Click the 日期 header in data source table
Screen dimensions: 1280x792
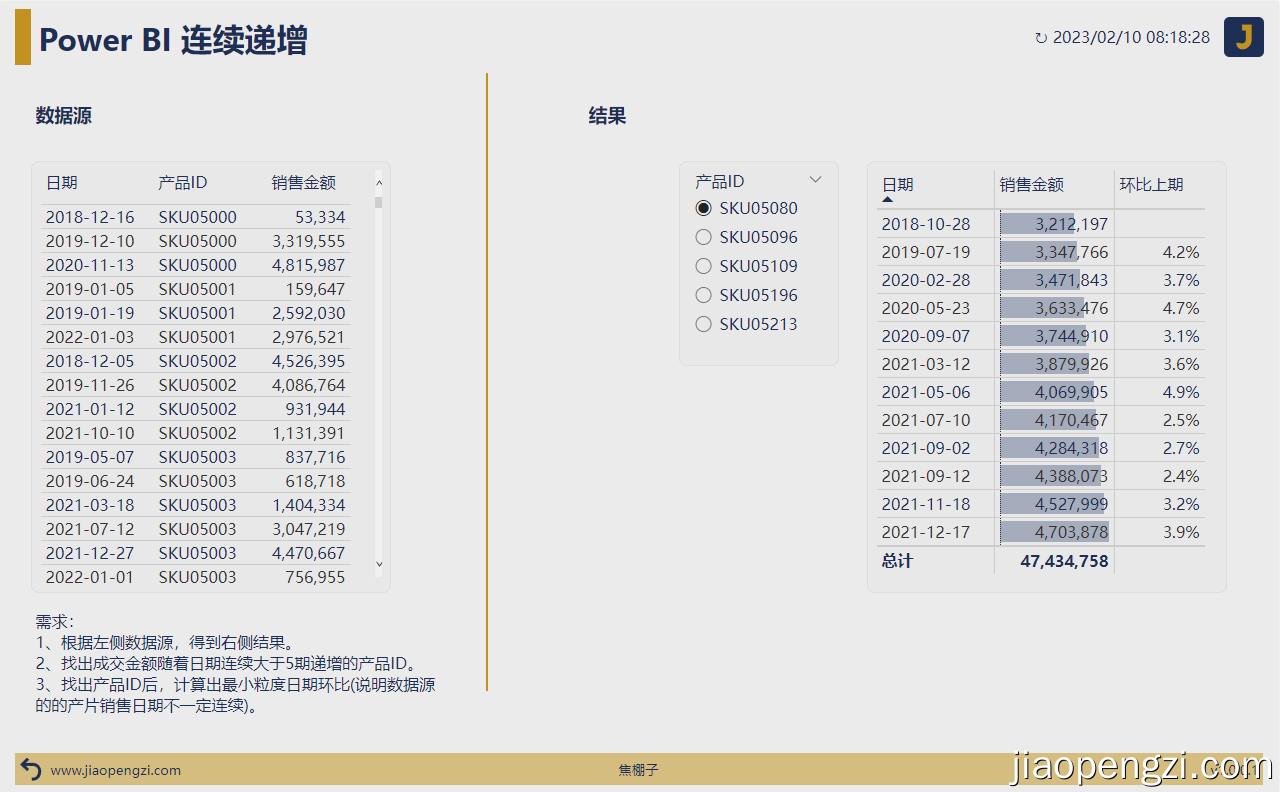tap(62, 182)
